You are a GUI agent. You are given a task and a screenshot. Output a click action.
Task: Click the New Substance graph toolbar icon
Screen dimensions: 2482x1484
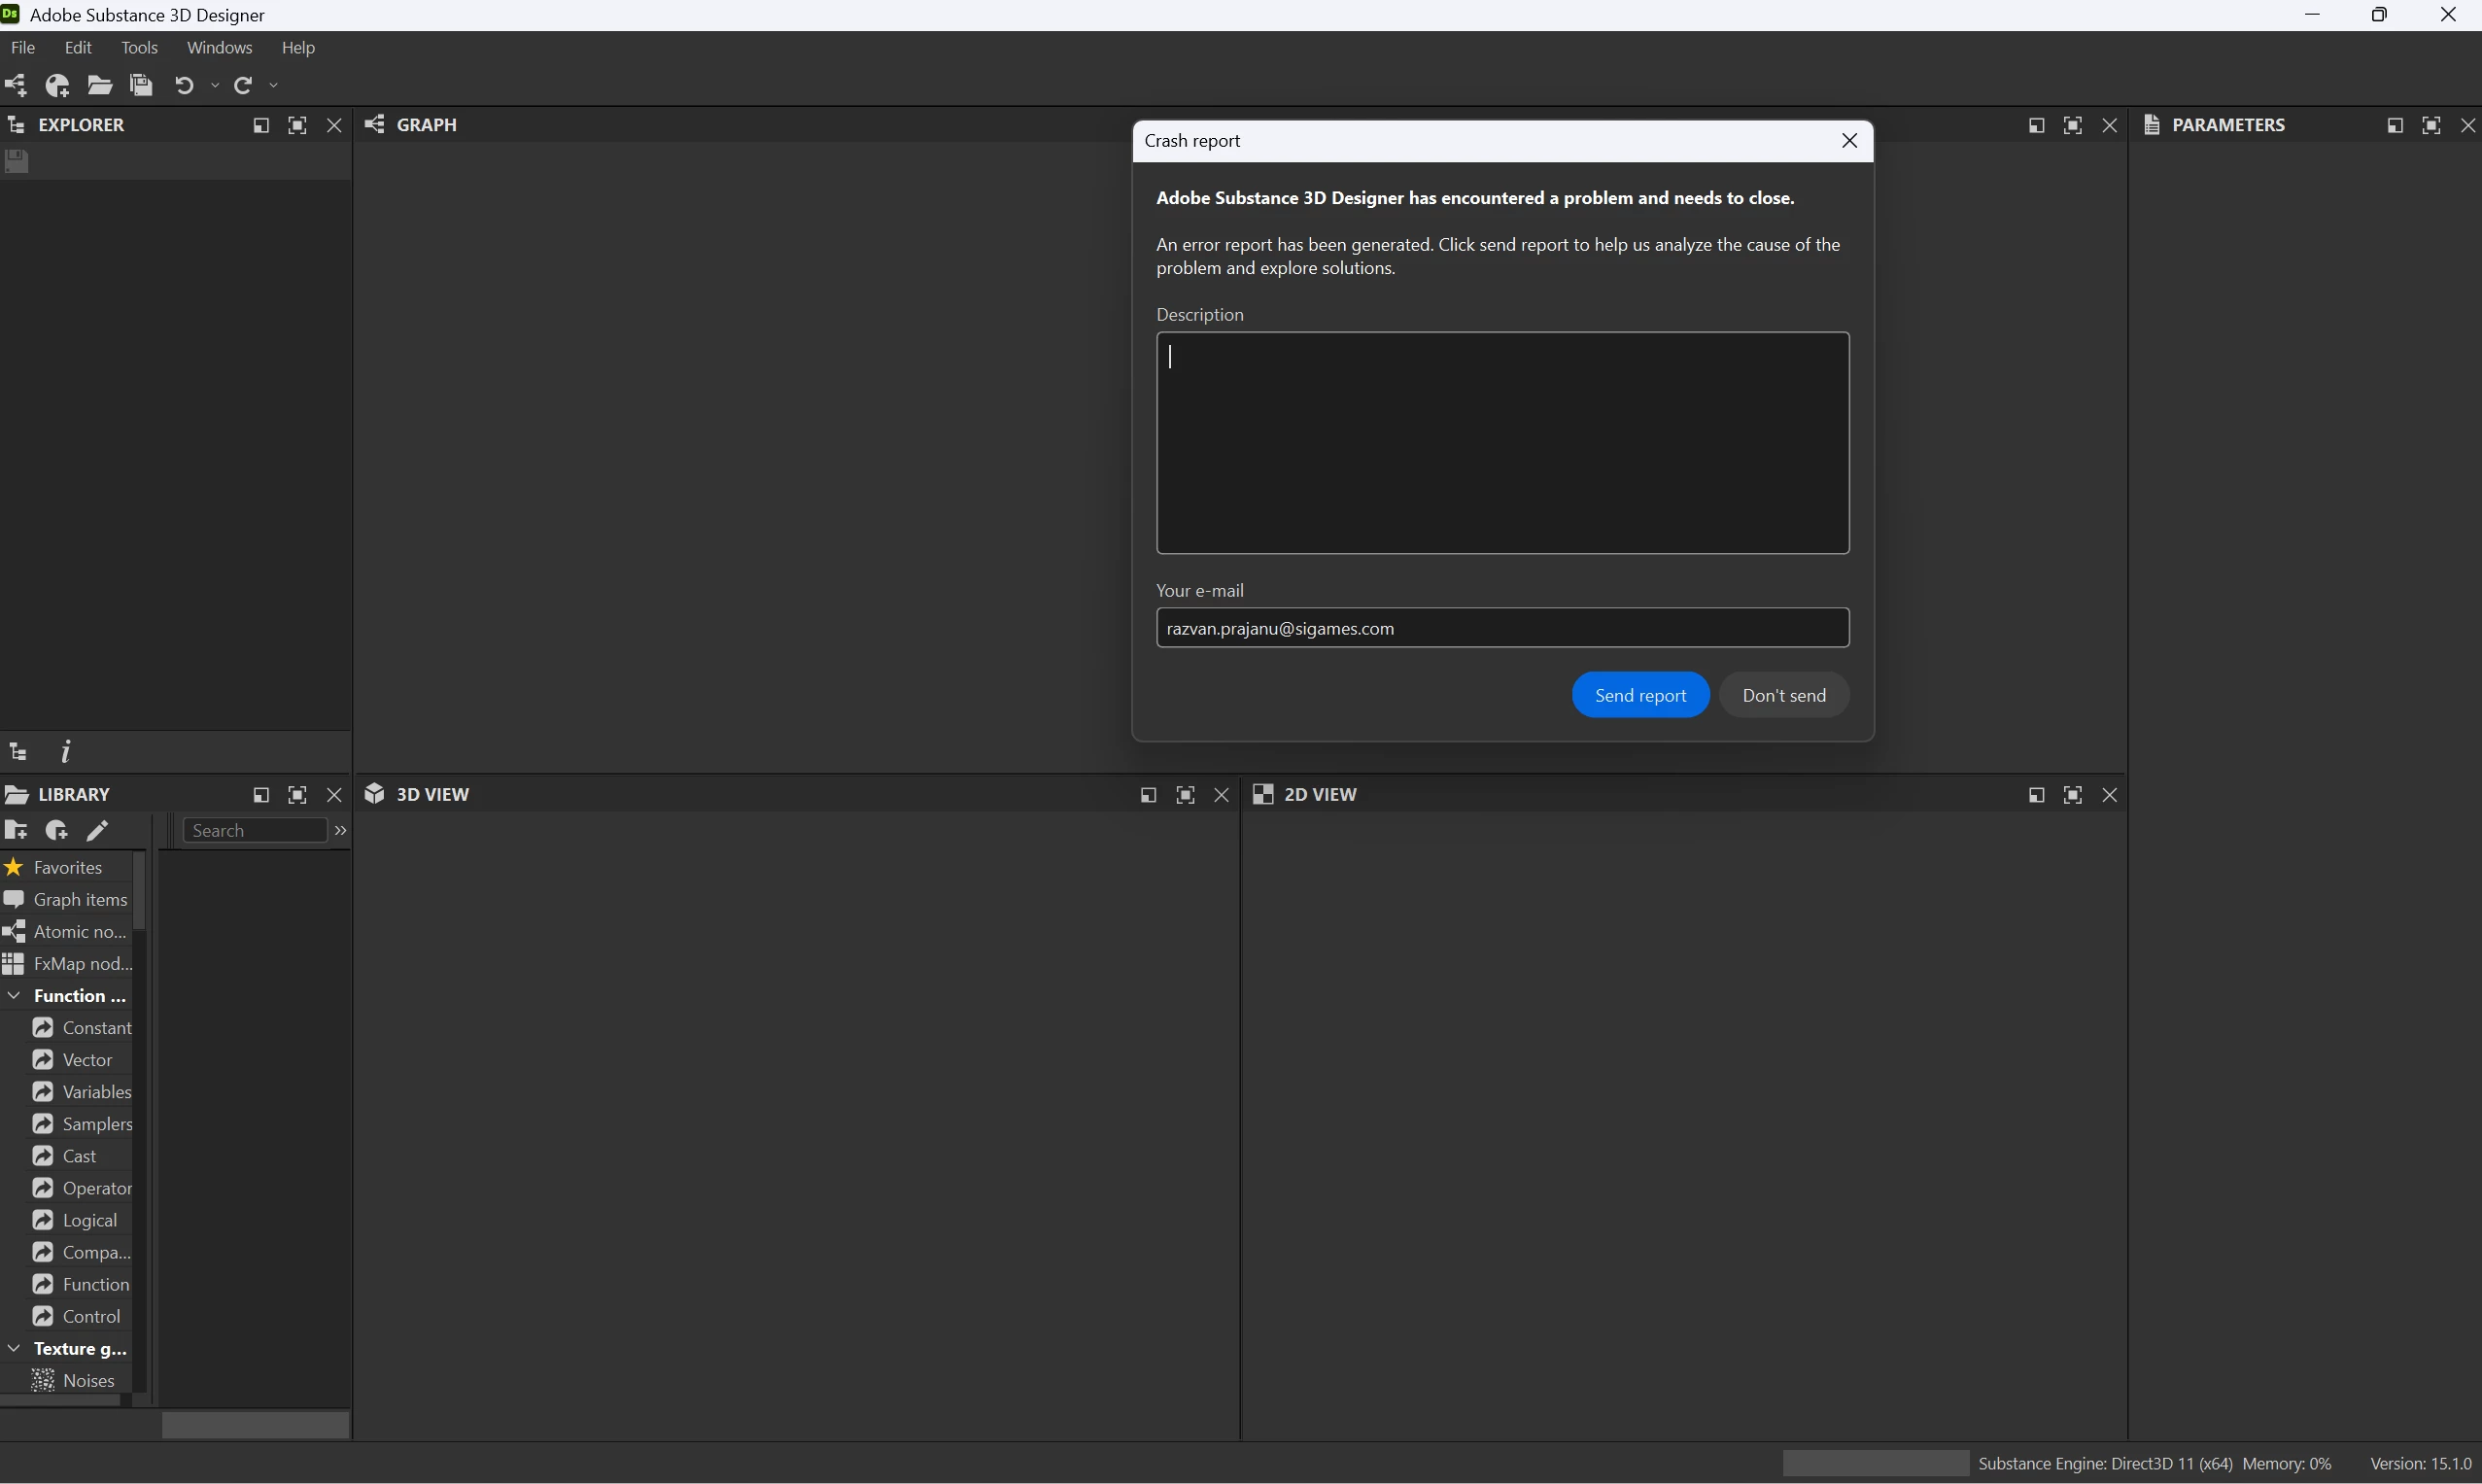pos(16,86)
